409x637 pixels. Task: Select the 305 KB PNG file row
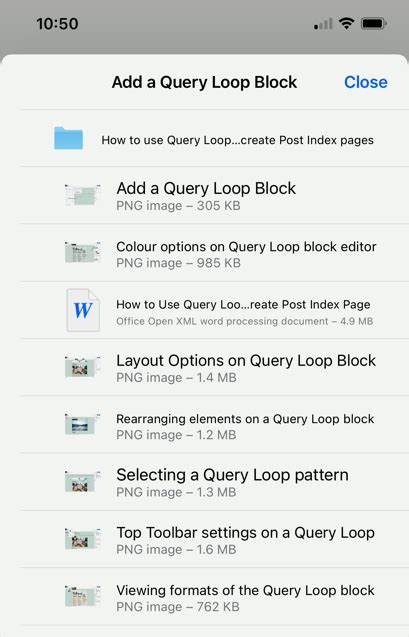coord(214,195)
